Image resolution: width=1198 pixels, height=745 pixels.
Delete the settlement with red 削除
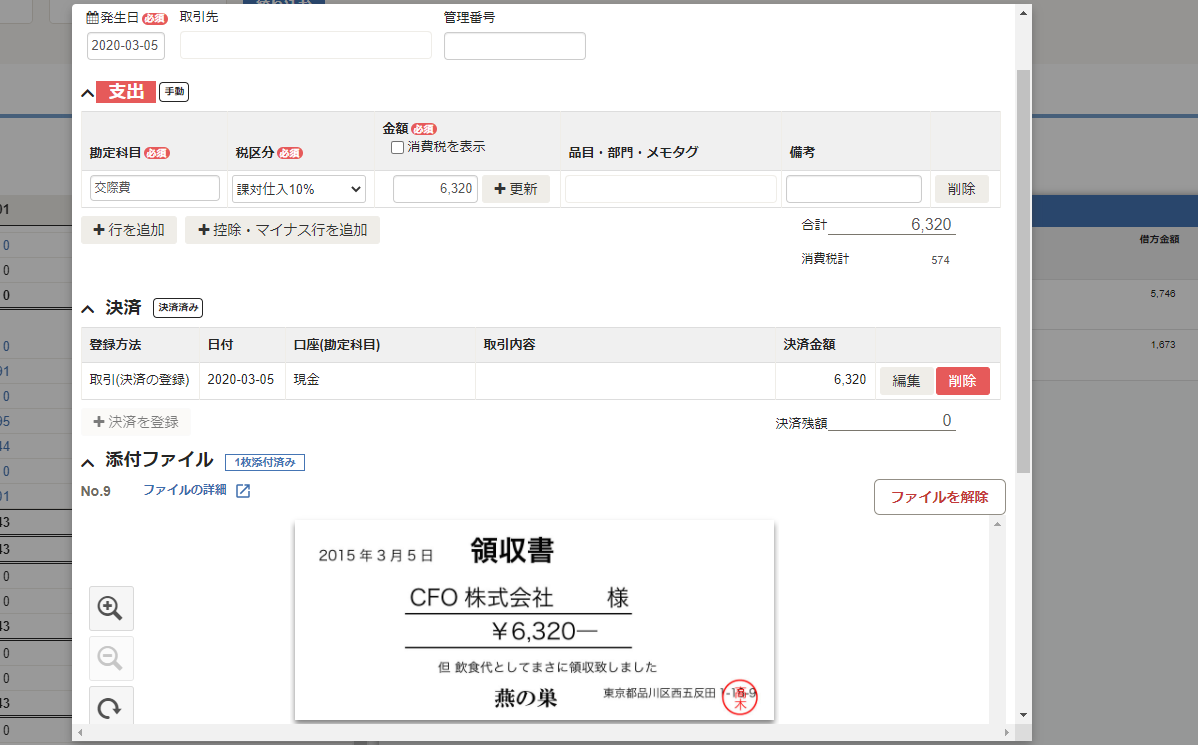click(x=962, y=381)
